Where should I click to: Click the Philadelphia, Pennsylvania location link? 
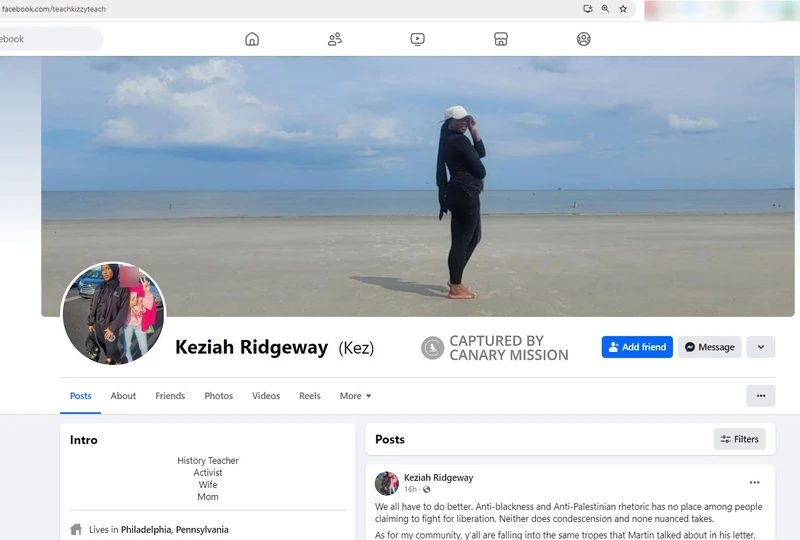174,530
